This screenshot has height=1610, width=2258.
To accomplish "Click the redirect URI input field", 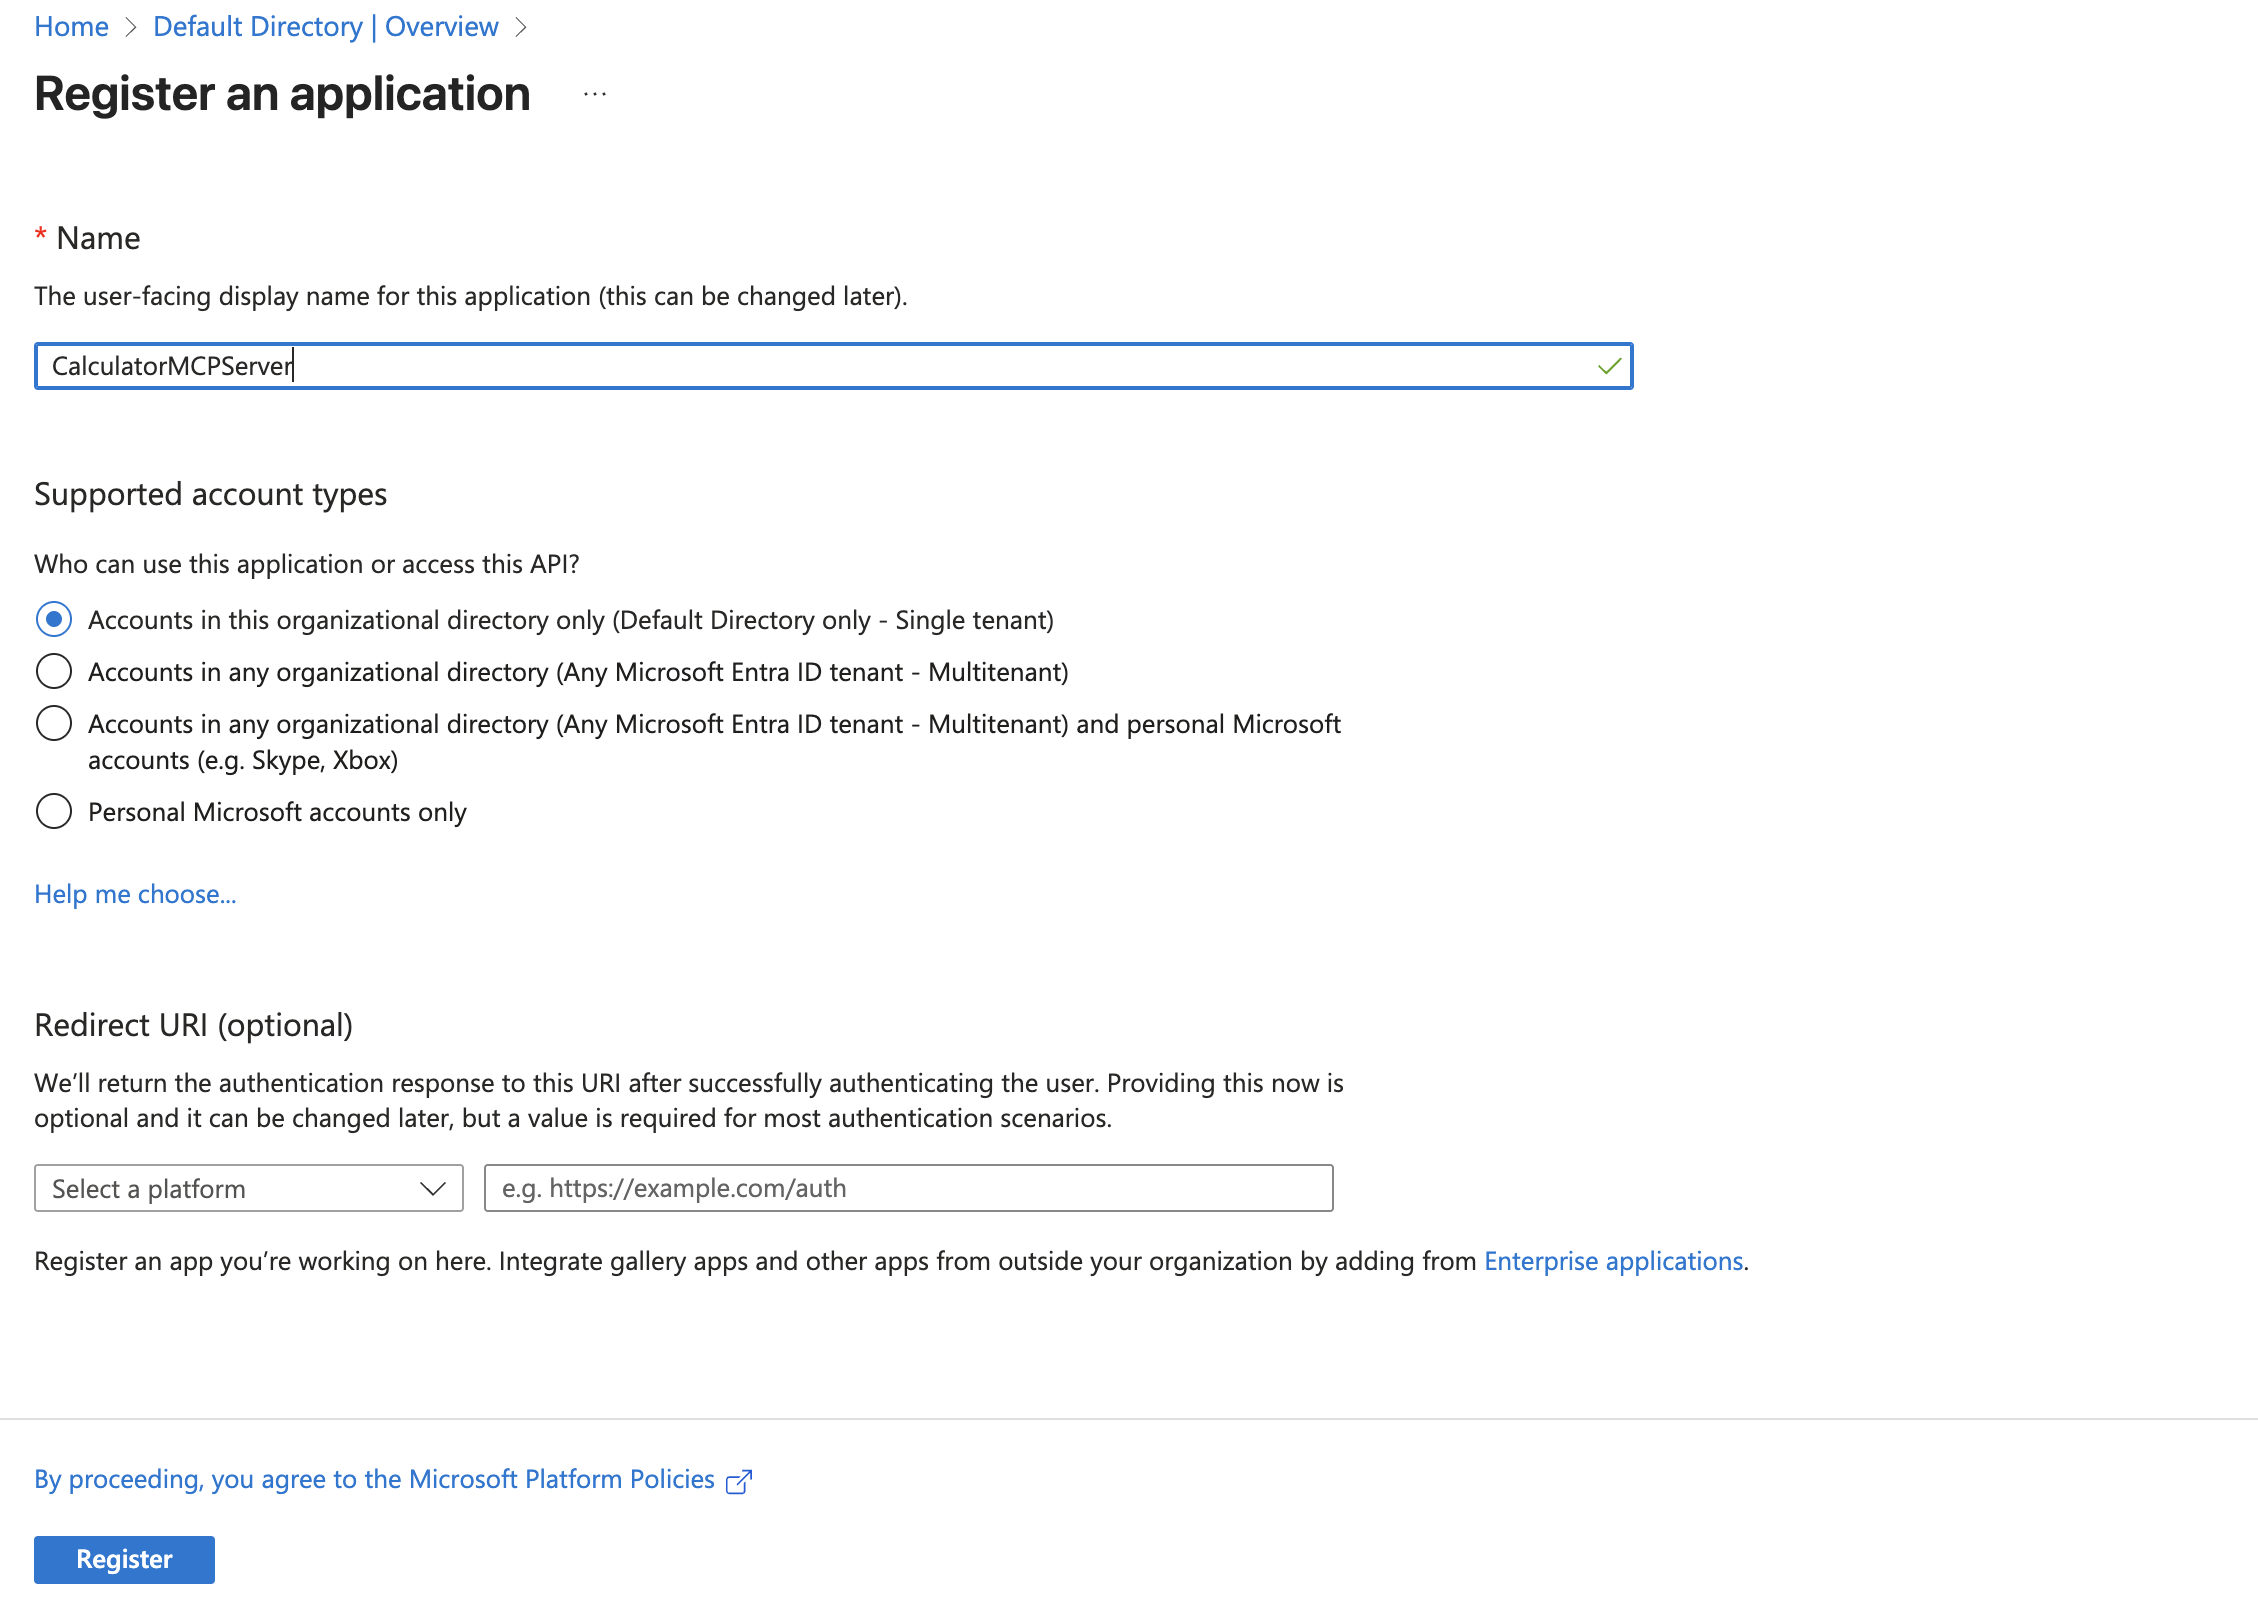I will tap(908, 1188).
